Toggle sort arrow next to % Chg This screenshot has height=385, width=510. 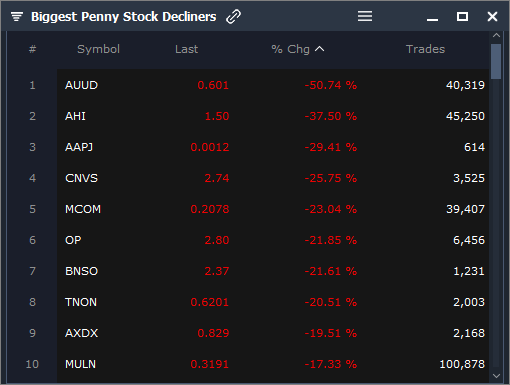(319, 49)
